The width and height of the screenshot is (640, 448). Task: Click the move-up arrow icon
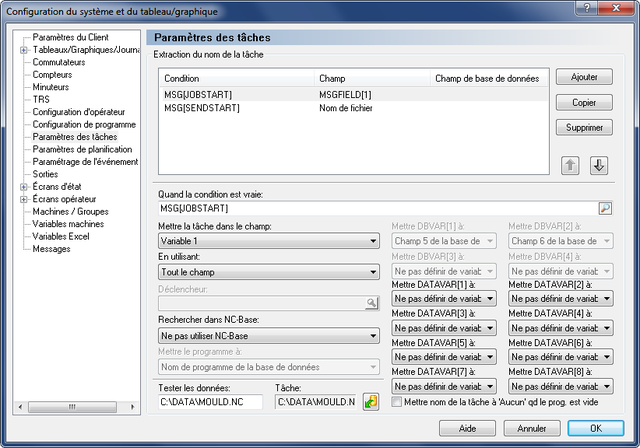570,165
